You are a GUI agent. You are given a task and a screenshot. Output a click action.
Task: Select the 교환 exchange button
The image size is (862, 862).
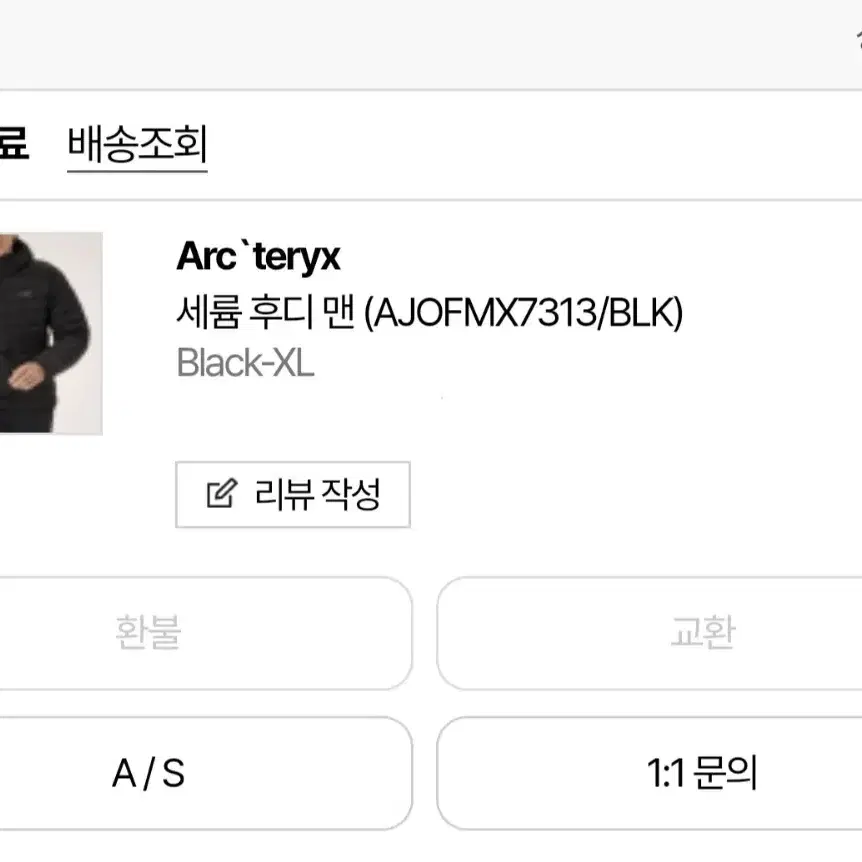tap(649, 633)
